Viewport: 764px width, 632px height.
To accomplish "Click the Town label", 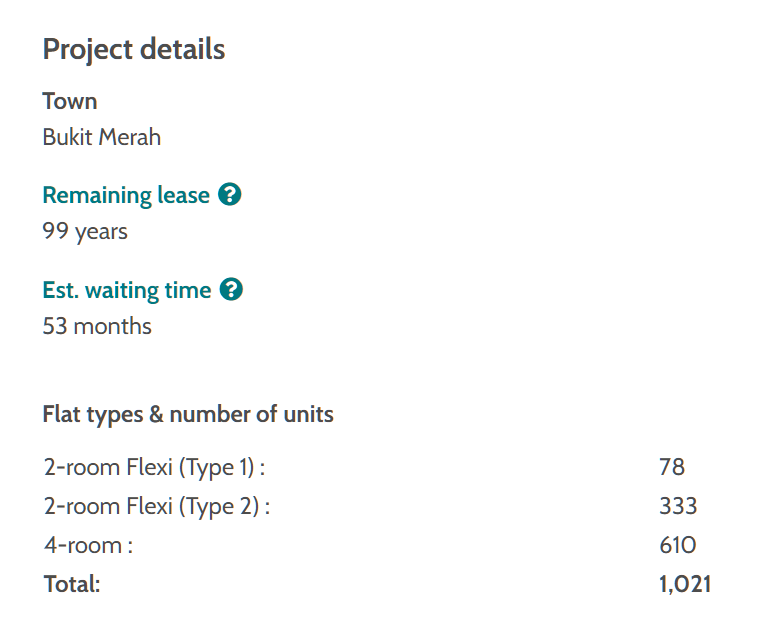I will (70, 101).
